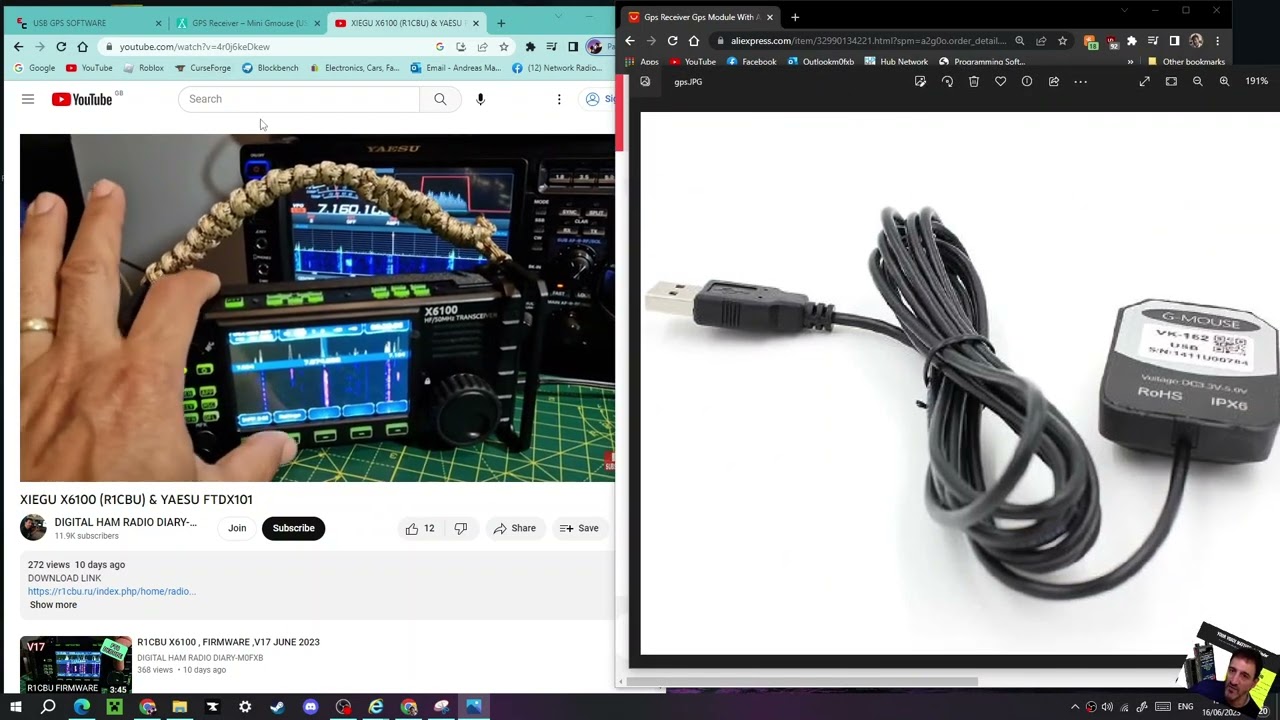1280x720 pixels.
Task: Show file info for gps.JPG
Action: [1027, 81]
